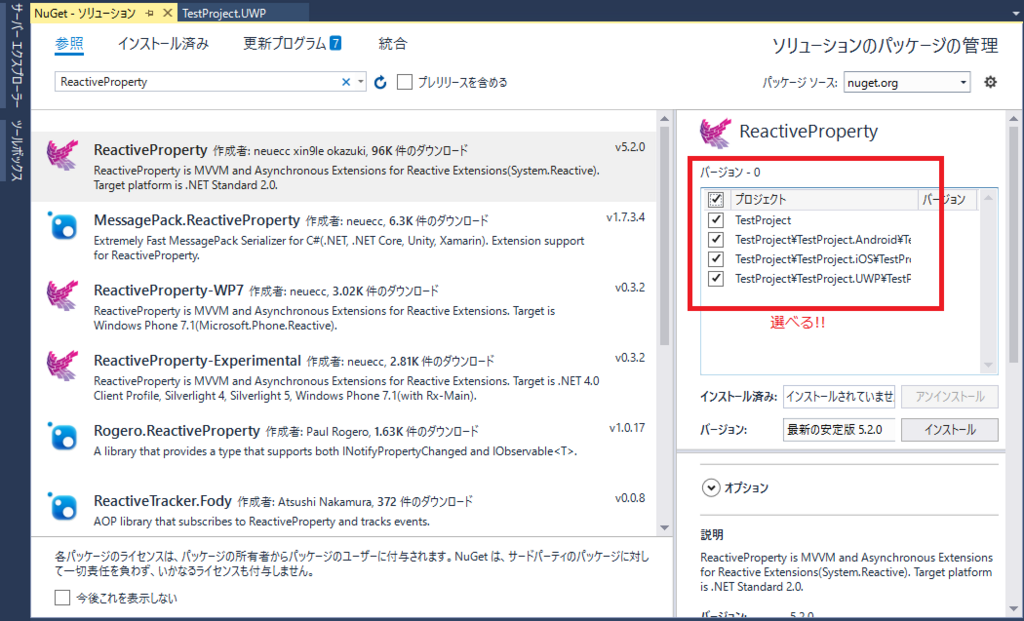Uncheck the TestProject.Android project checkbox

tap(716, 240)
